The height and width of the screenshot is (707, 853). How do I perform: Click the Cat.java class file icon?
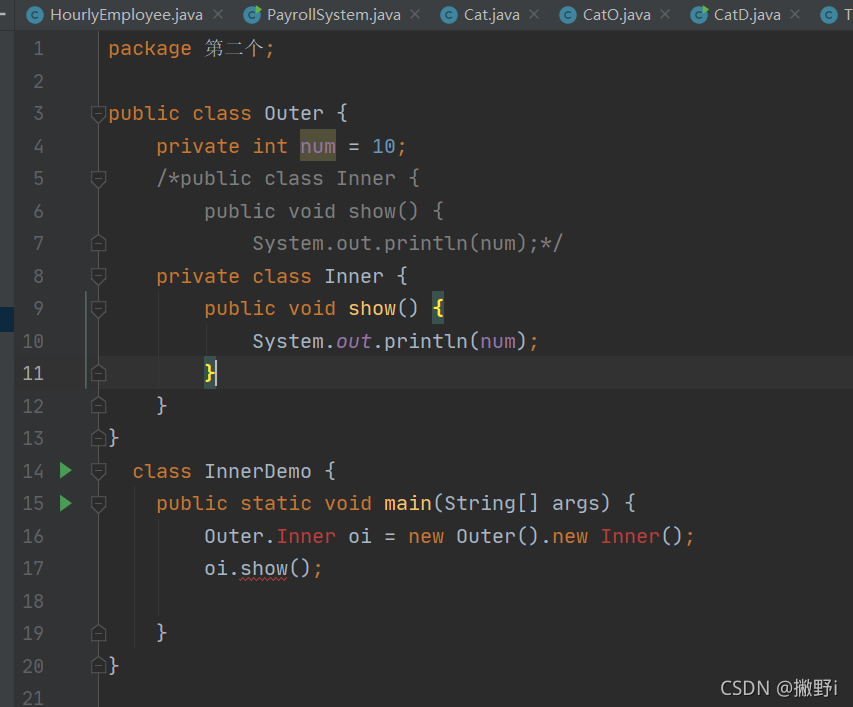click(x=449, y=15)
